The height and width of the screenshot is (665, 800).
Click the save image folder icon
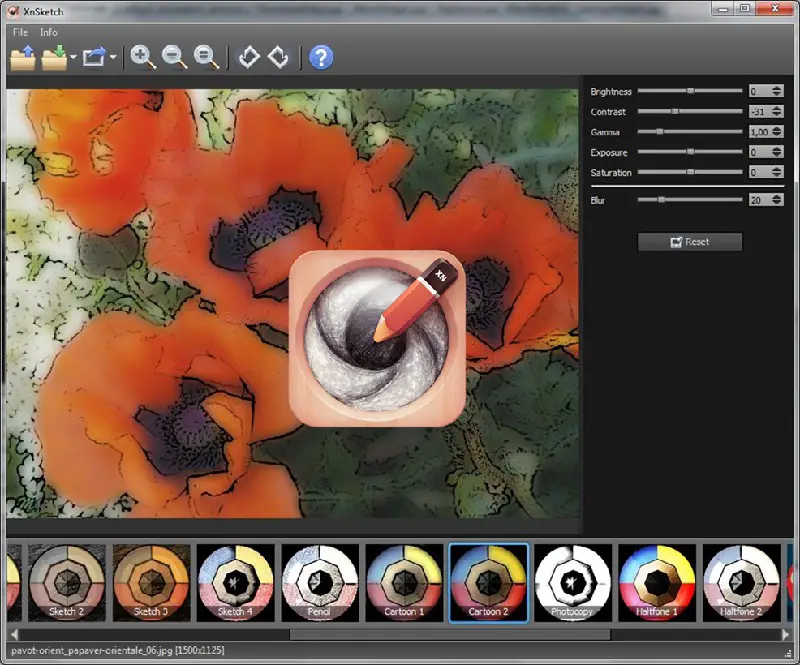click(x=54, y=57)
